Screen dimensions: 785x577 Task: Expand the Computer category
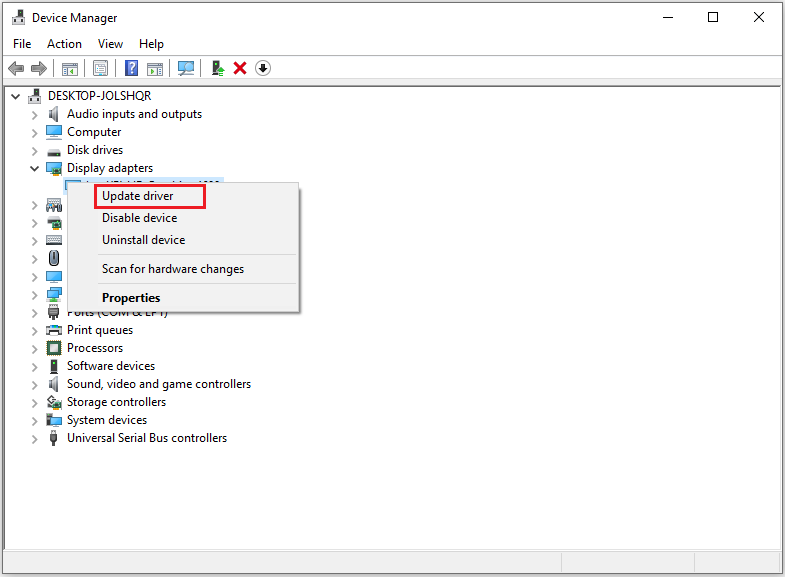(34, 133)
